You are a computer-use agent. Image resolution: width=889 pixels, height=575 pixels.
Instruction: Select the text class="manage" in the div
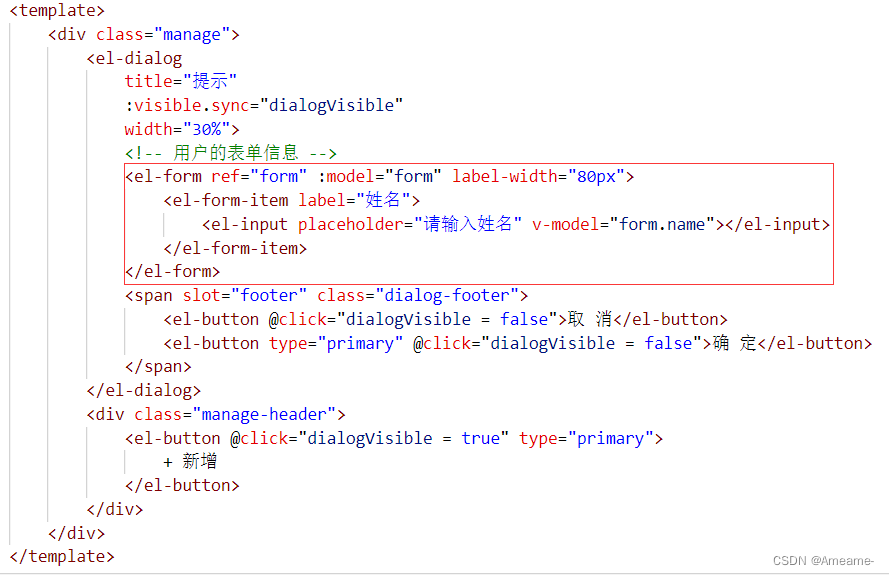click(x=163, y=34)
